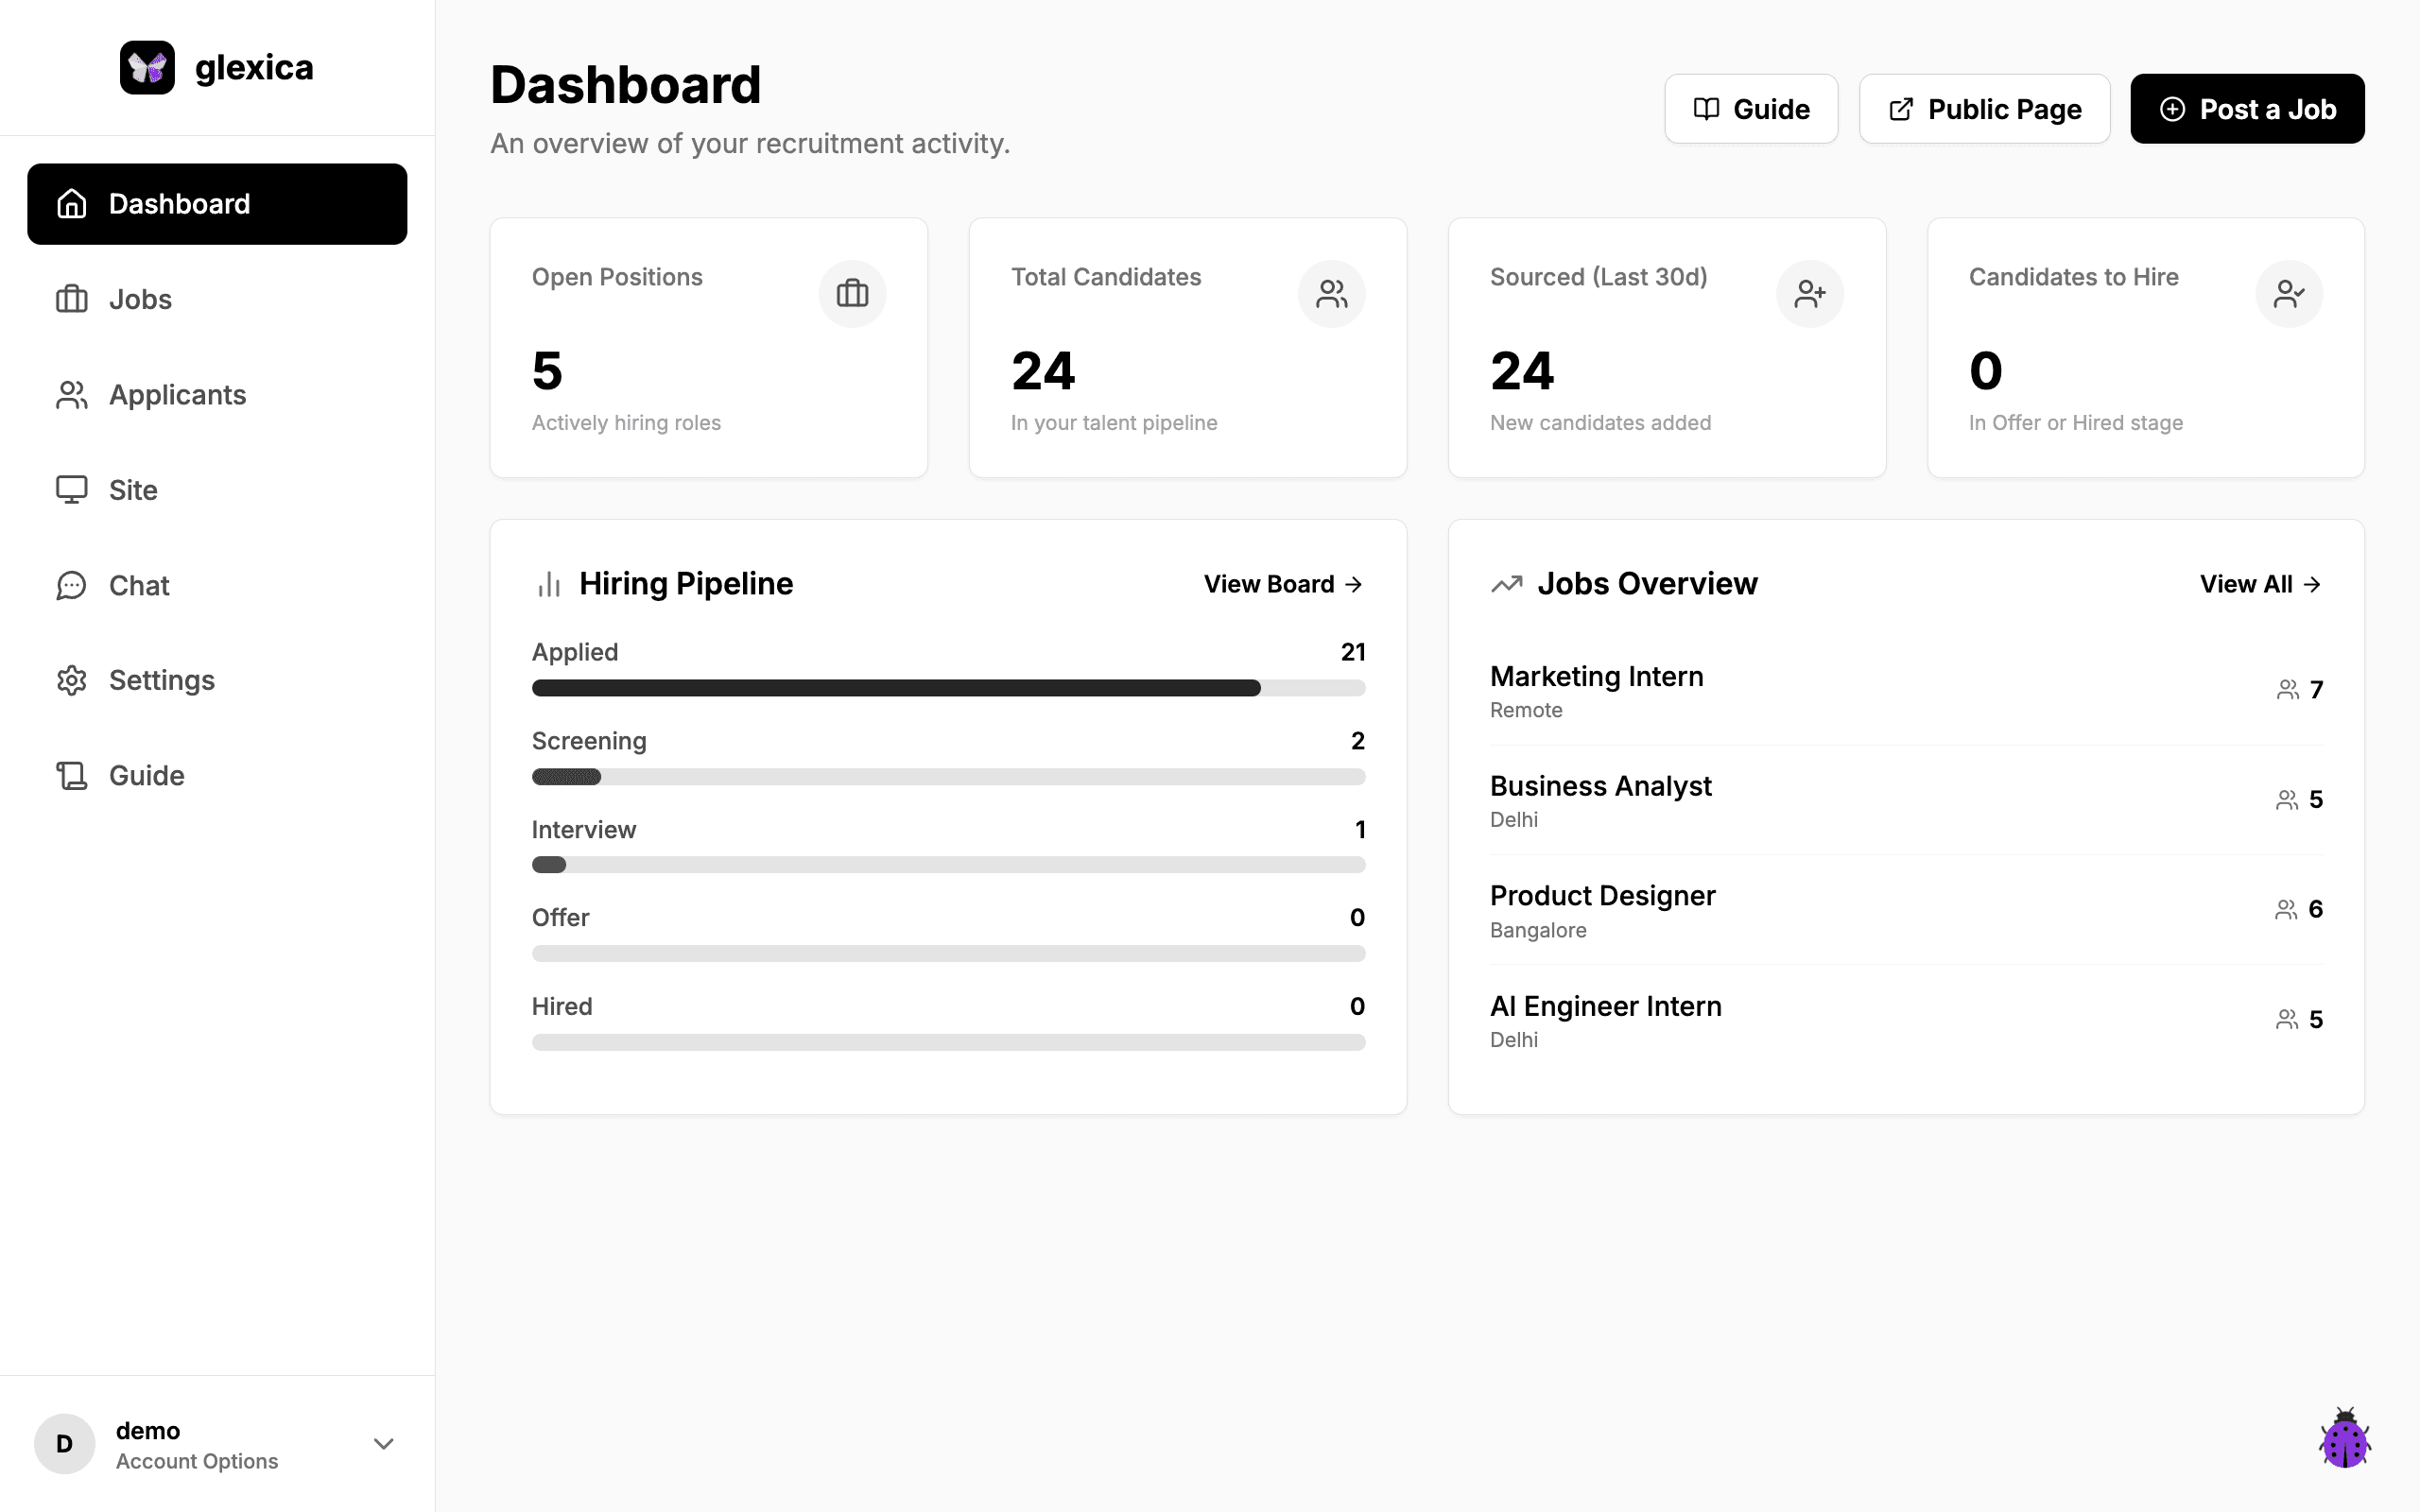Click the purple ladybug debug icon
The image size is (2420, 1512).
coord(2345,1440)
